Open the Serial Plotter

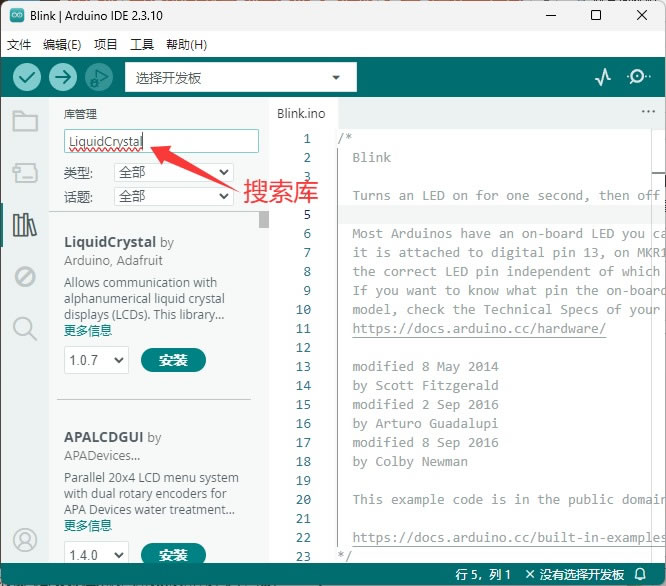pyautogui.click(x=603, y=77)
